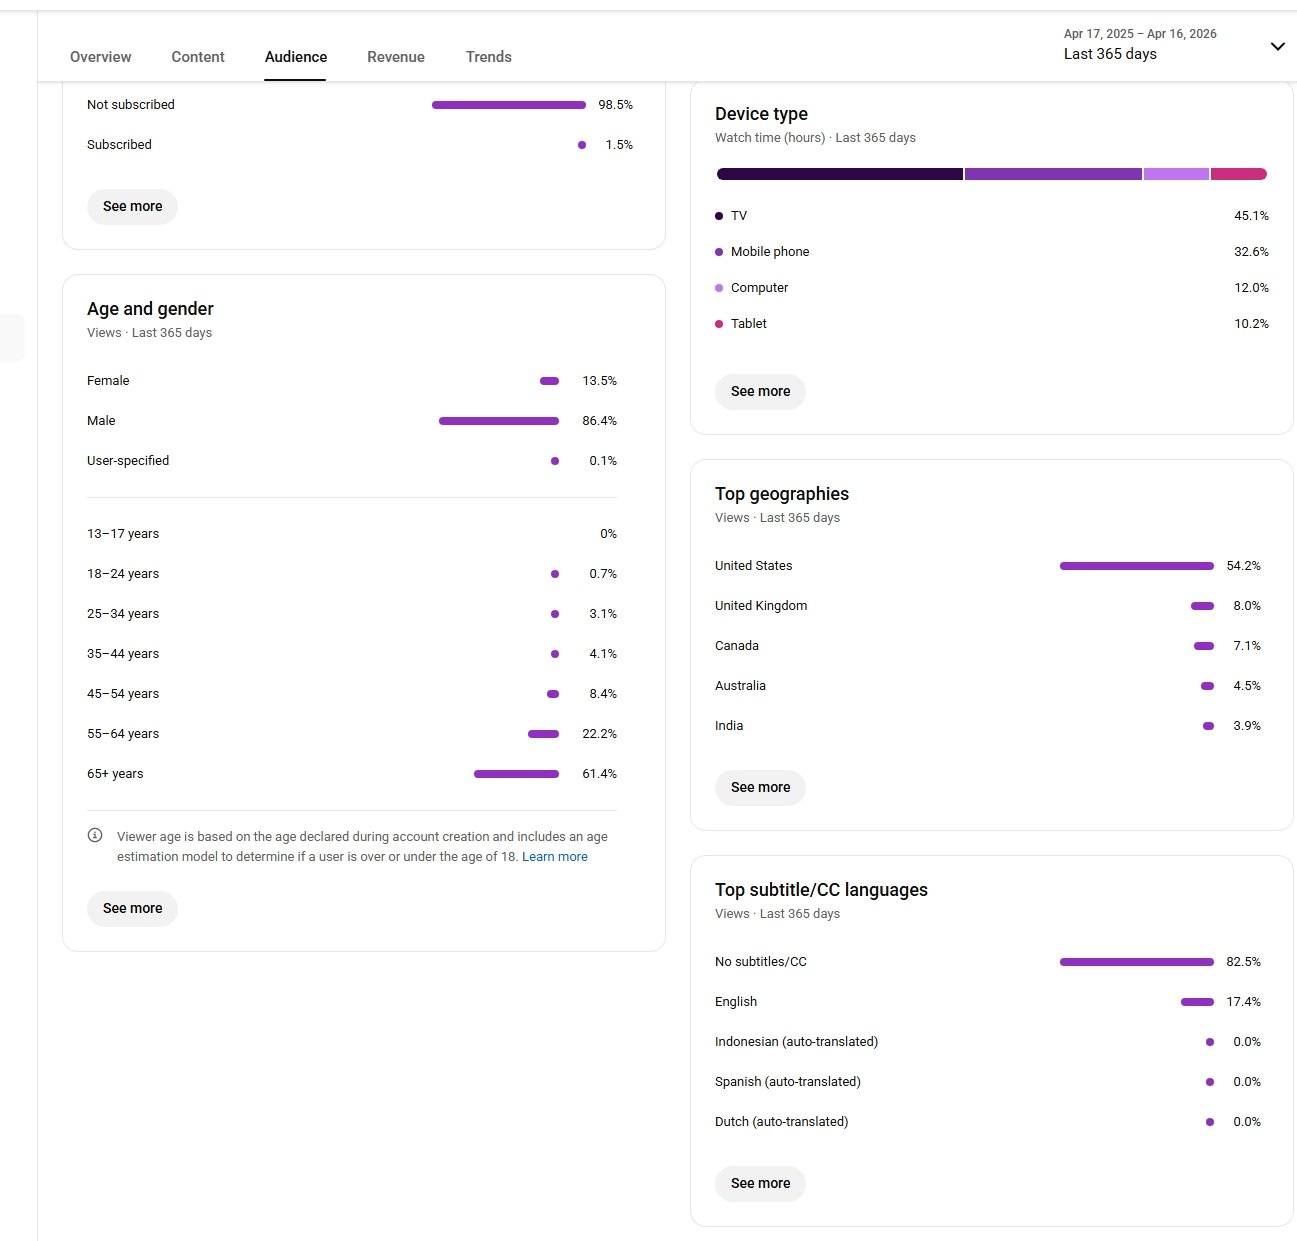Select the Last 365 days period selector

(x=1110, y=54)
